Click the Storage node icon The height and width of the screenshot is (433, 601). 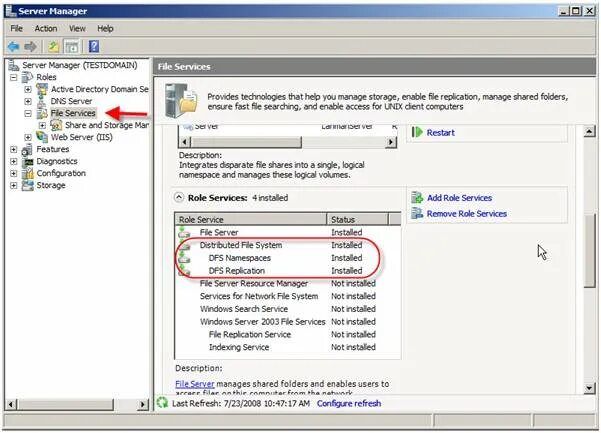(27, 185)
